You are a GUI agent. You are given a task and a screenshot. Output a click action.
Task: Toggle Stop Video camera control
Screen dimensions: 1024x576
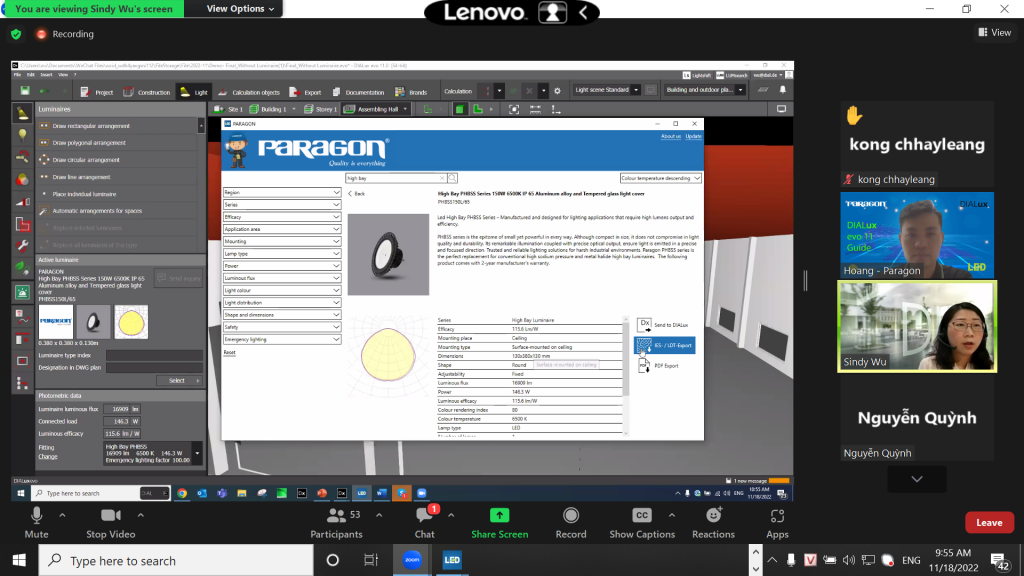(110, 516)
